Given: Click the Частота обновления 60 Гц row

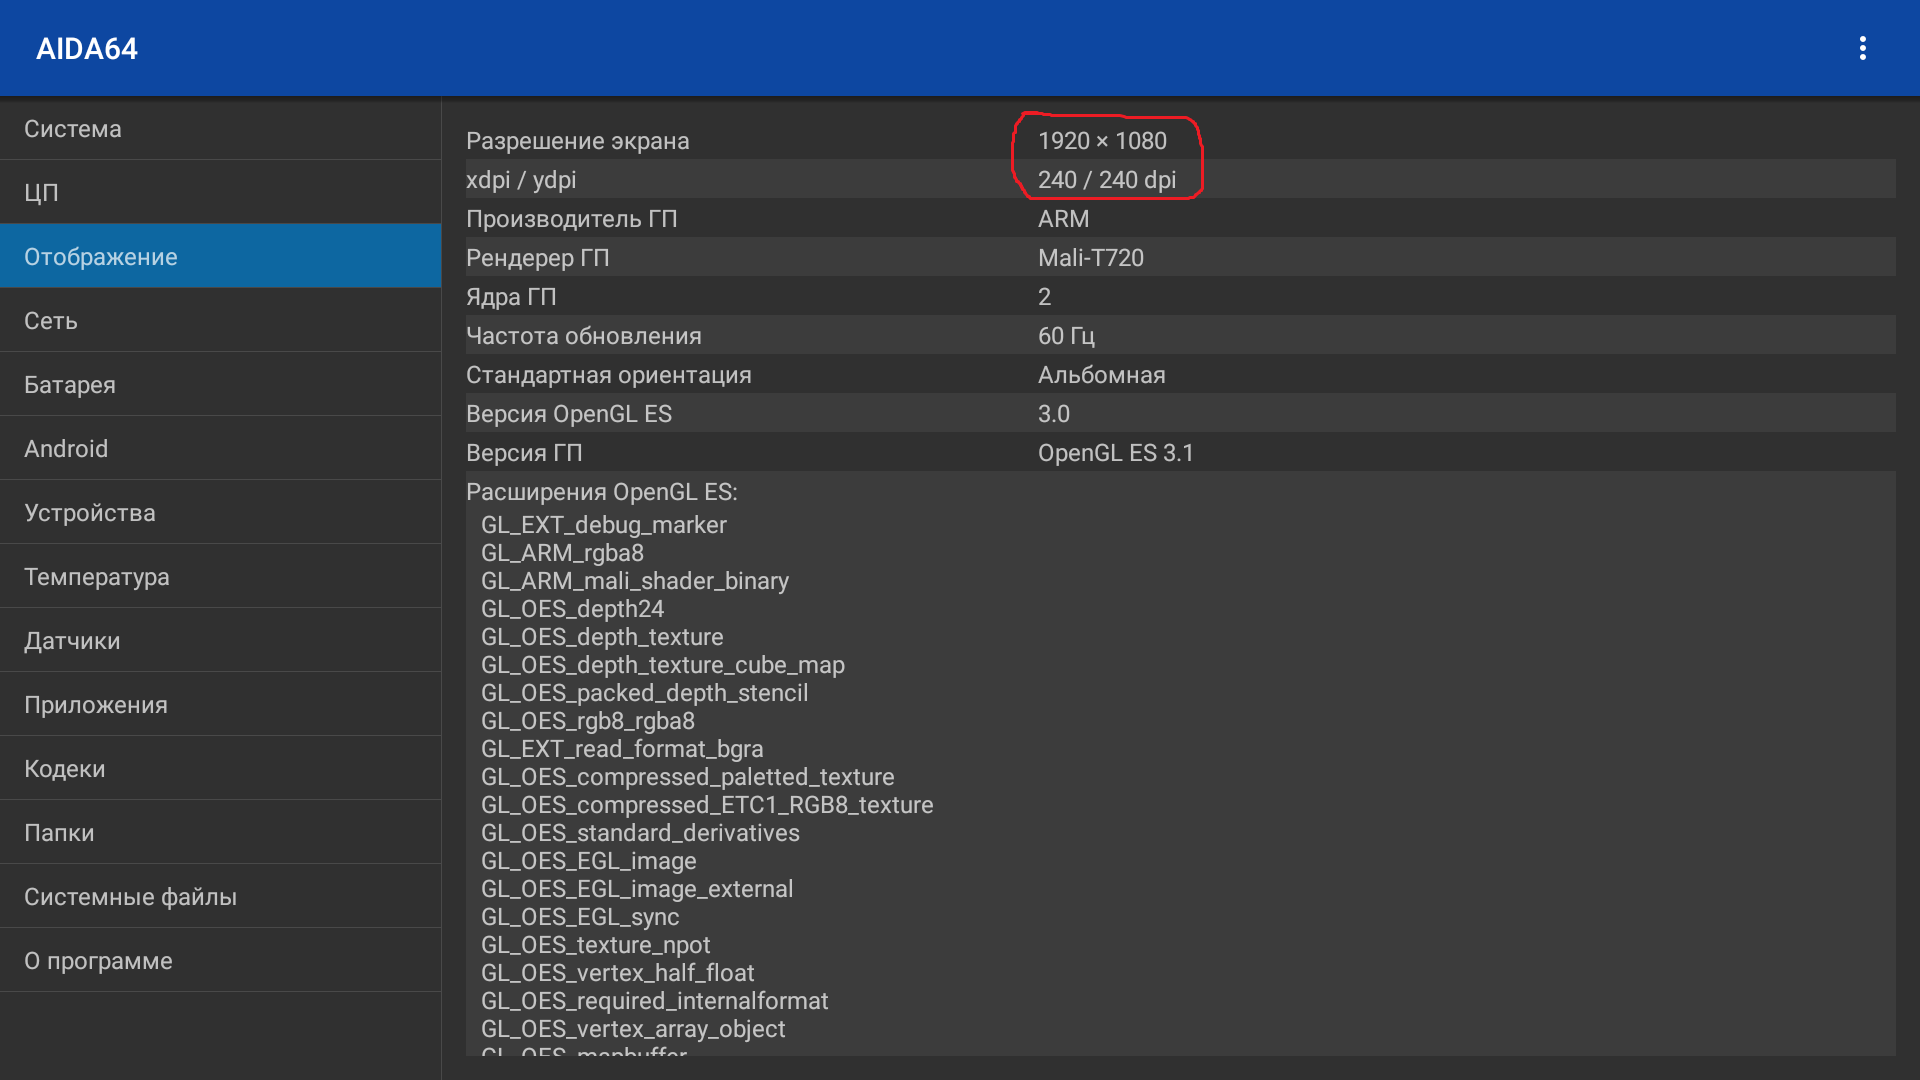Looking at the screenshot, I should tap(1180, 336).
